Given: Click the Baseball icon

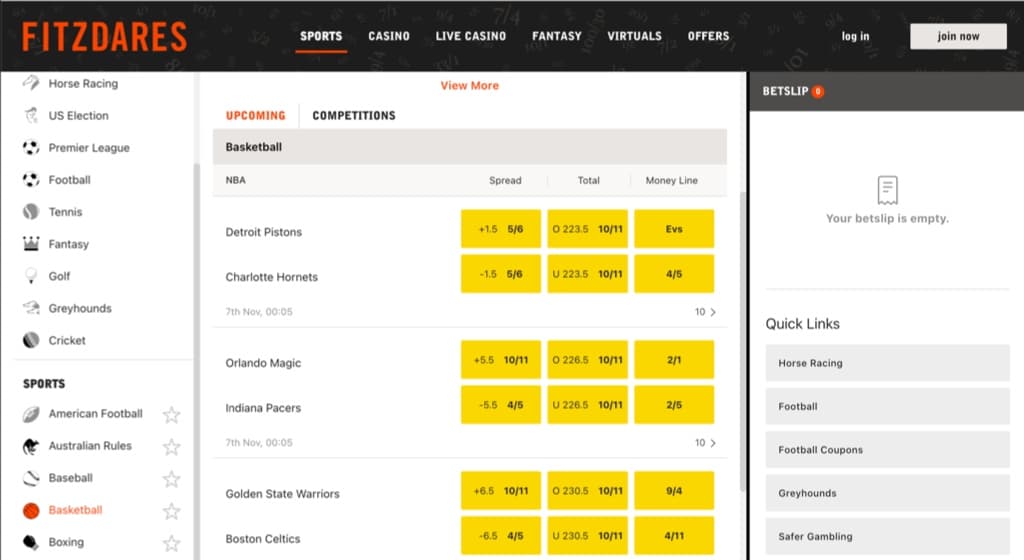Looking at the screenshot, I should pos(31,478).
